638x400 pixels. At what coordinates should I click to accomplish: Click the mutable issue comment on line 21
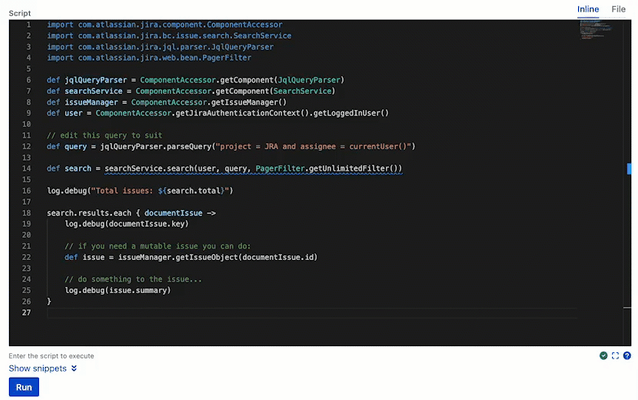click(x=157, y=246)
